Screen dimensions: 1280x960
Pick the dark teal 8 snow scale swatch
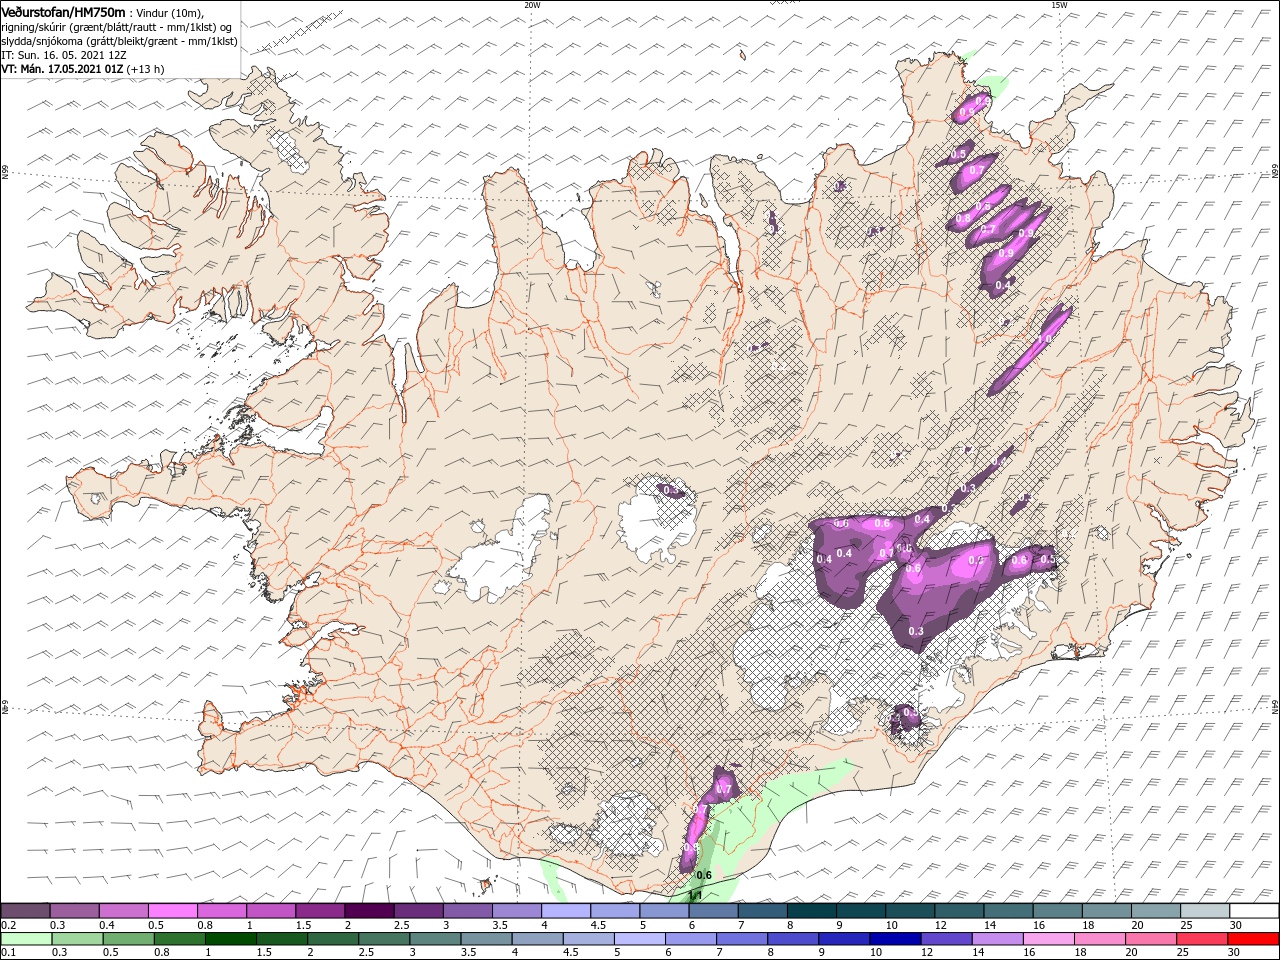point(812,911)
